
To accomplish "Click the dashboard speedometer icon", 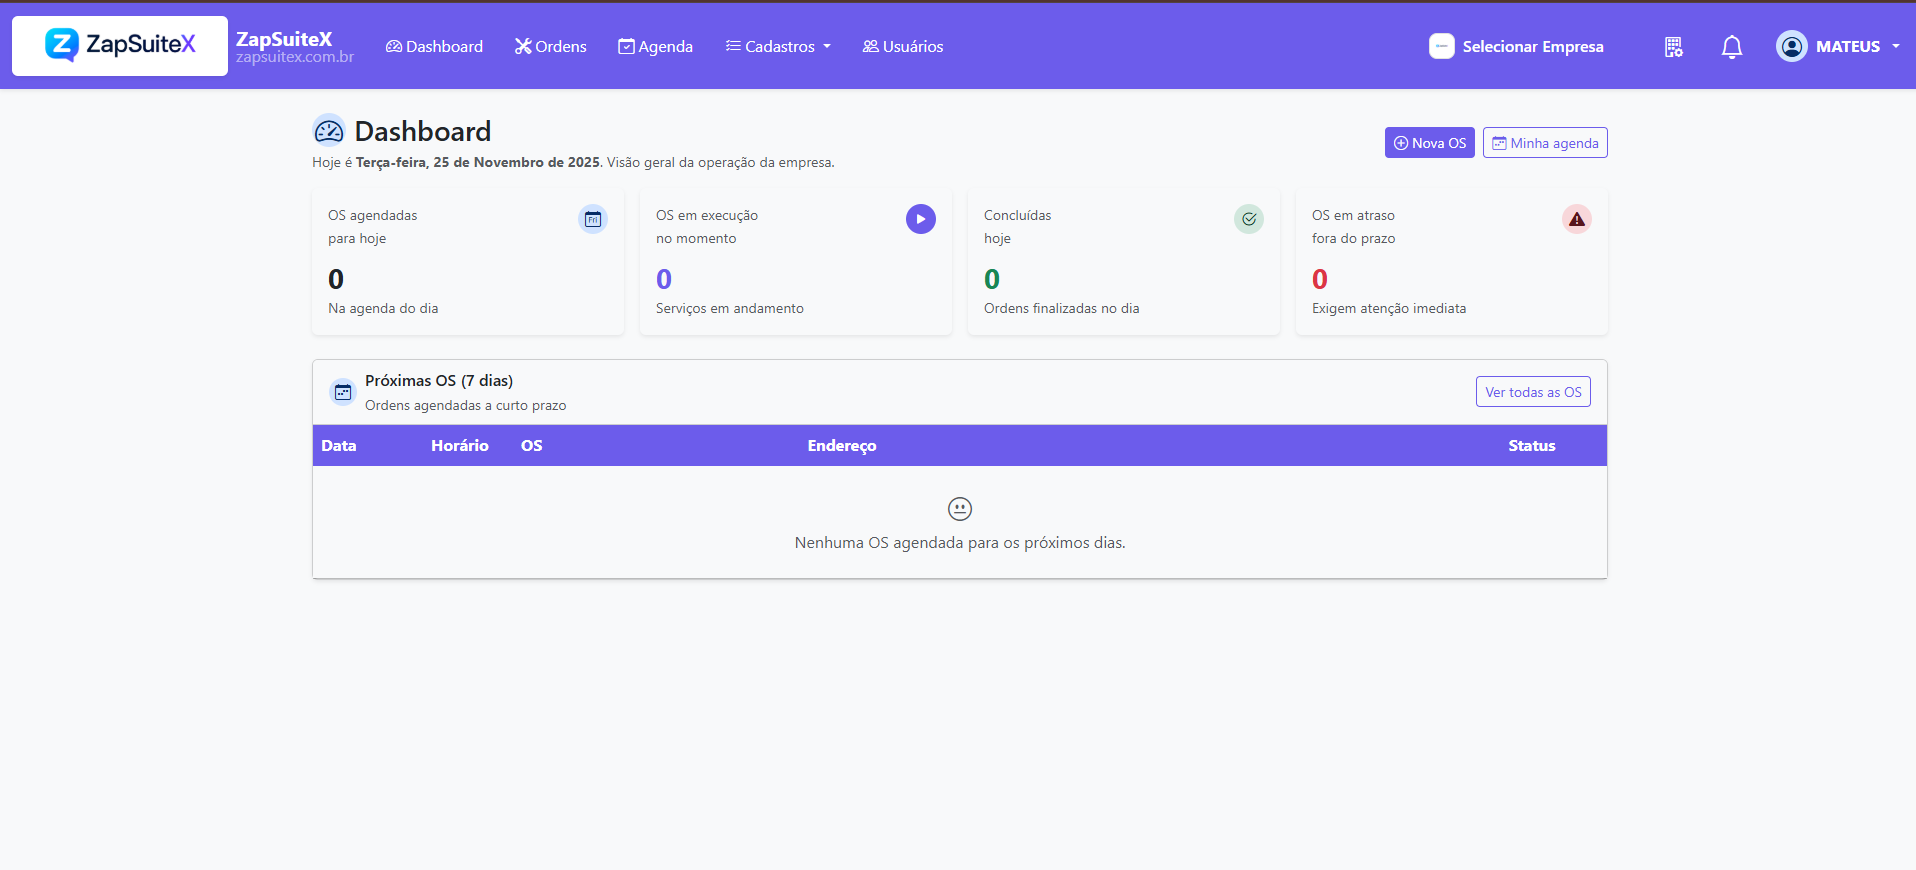I will pyautogui.click(x=329, y=131).
